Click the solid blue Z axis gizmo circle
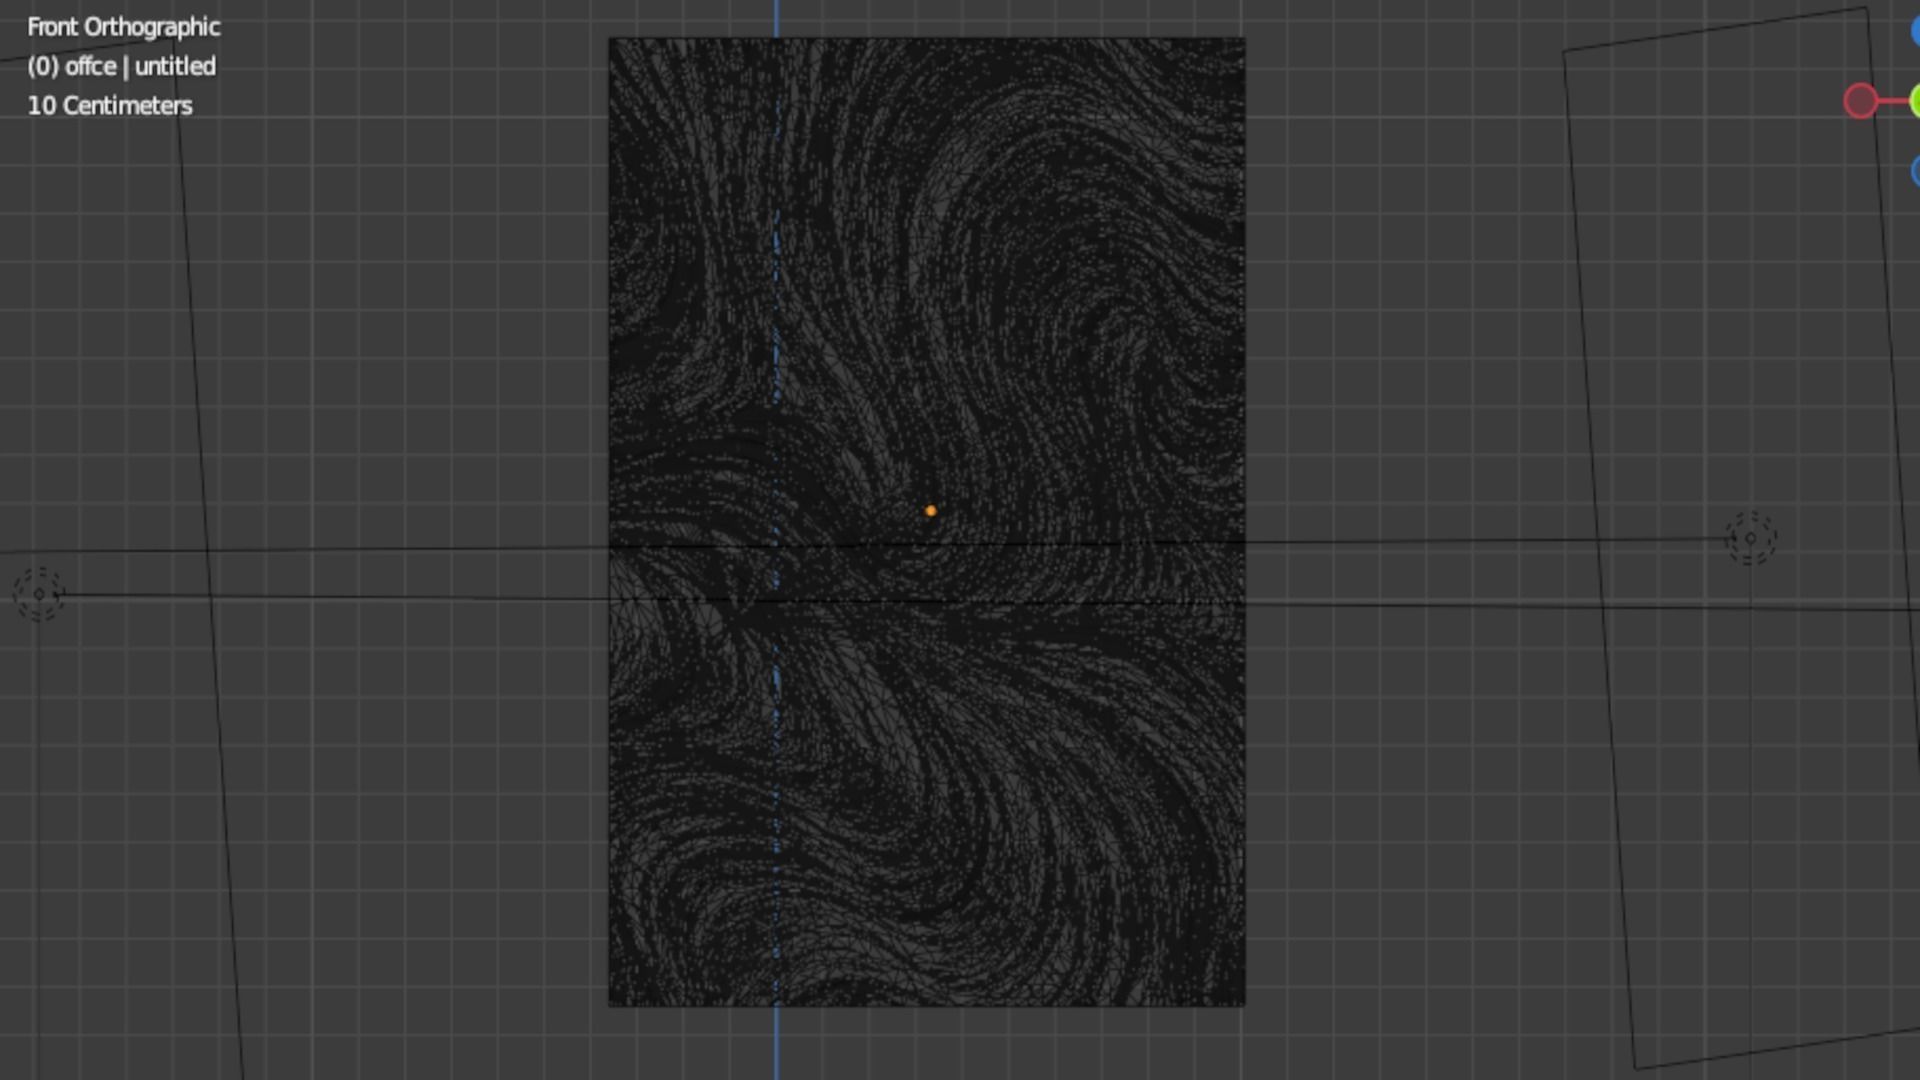Image resolution: width=1920 pixels, height=1080 pixels. [1915, 30]
